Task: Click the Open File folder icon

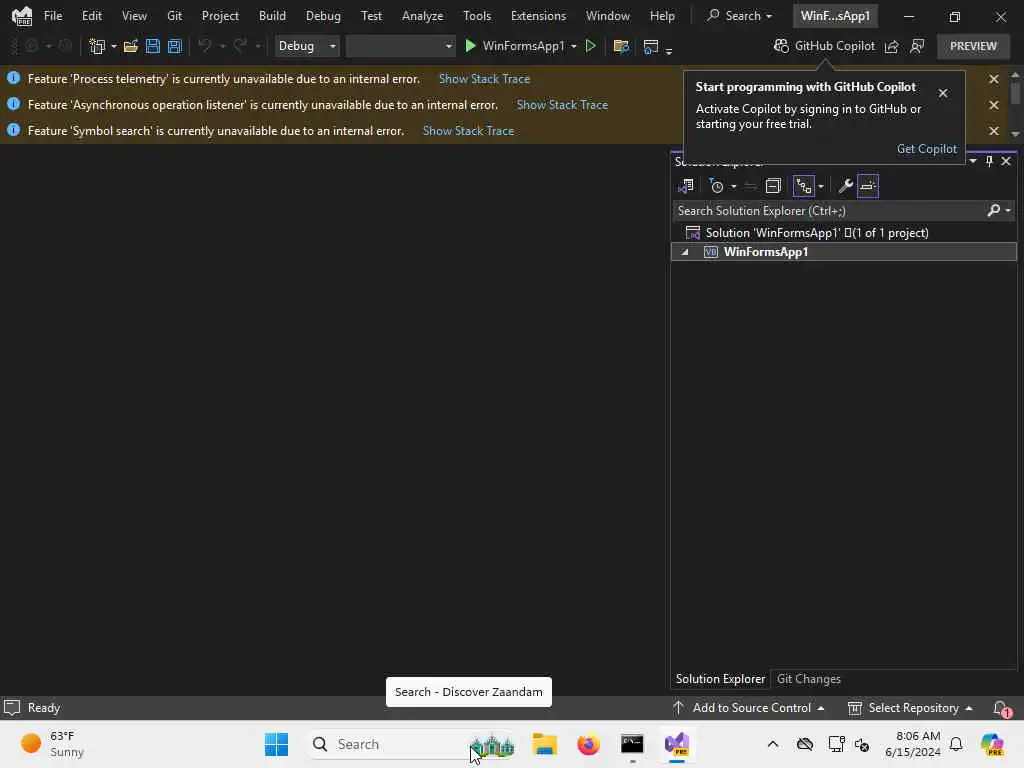Action: pos(131,46)
